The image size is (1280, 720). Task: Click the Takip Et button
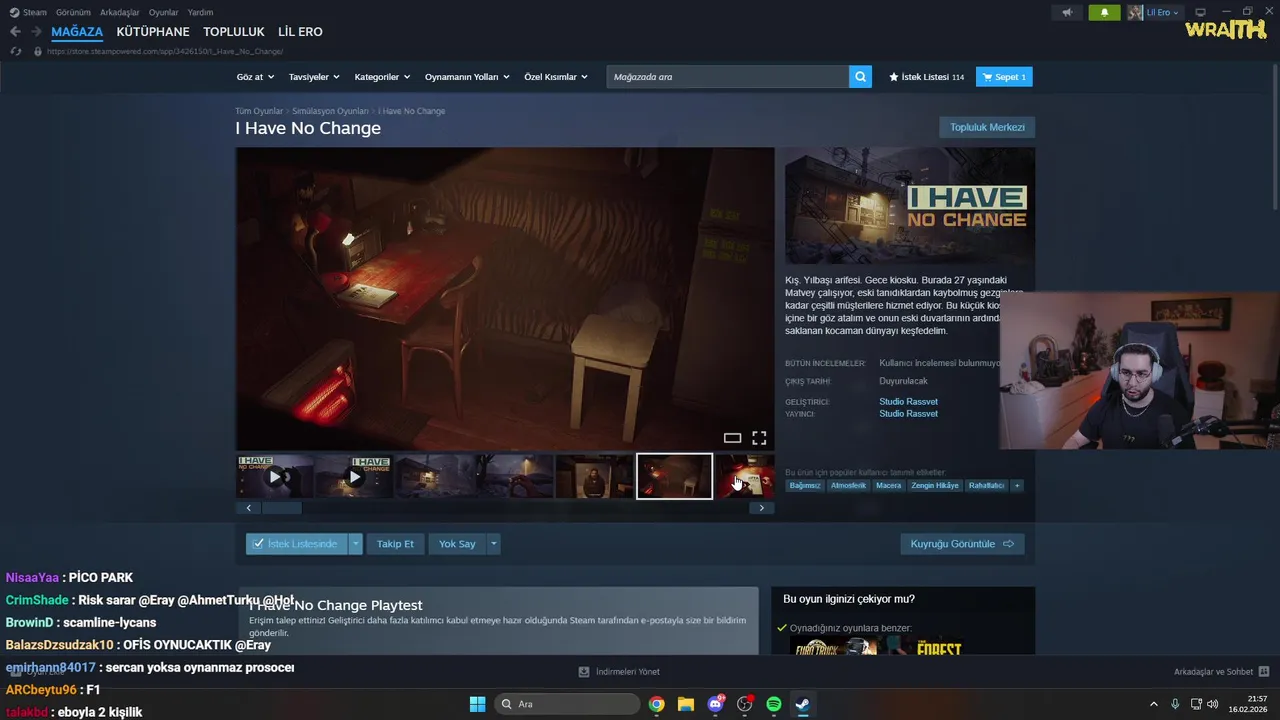coord(395,544)
